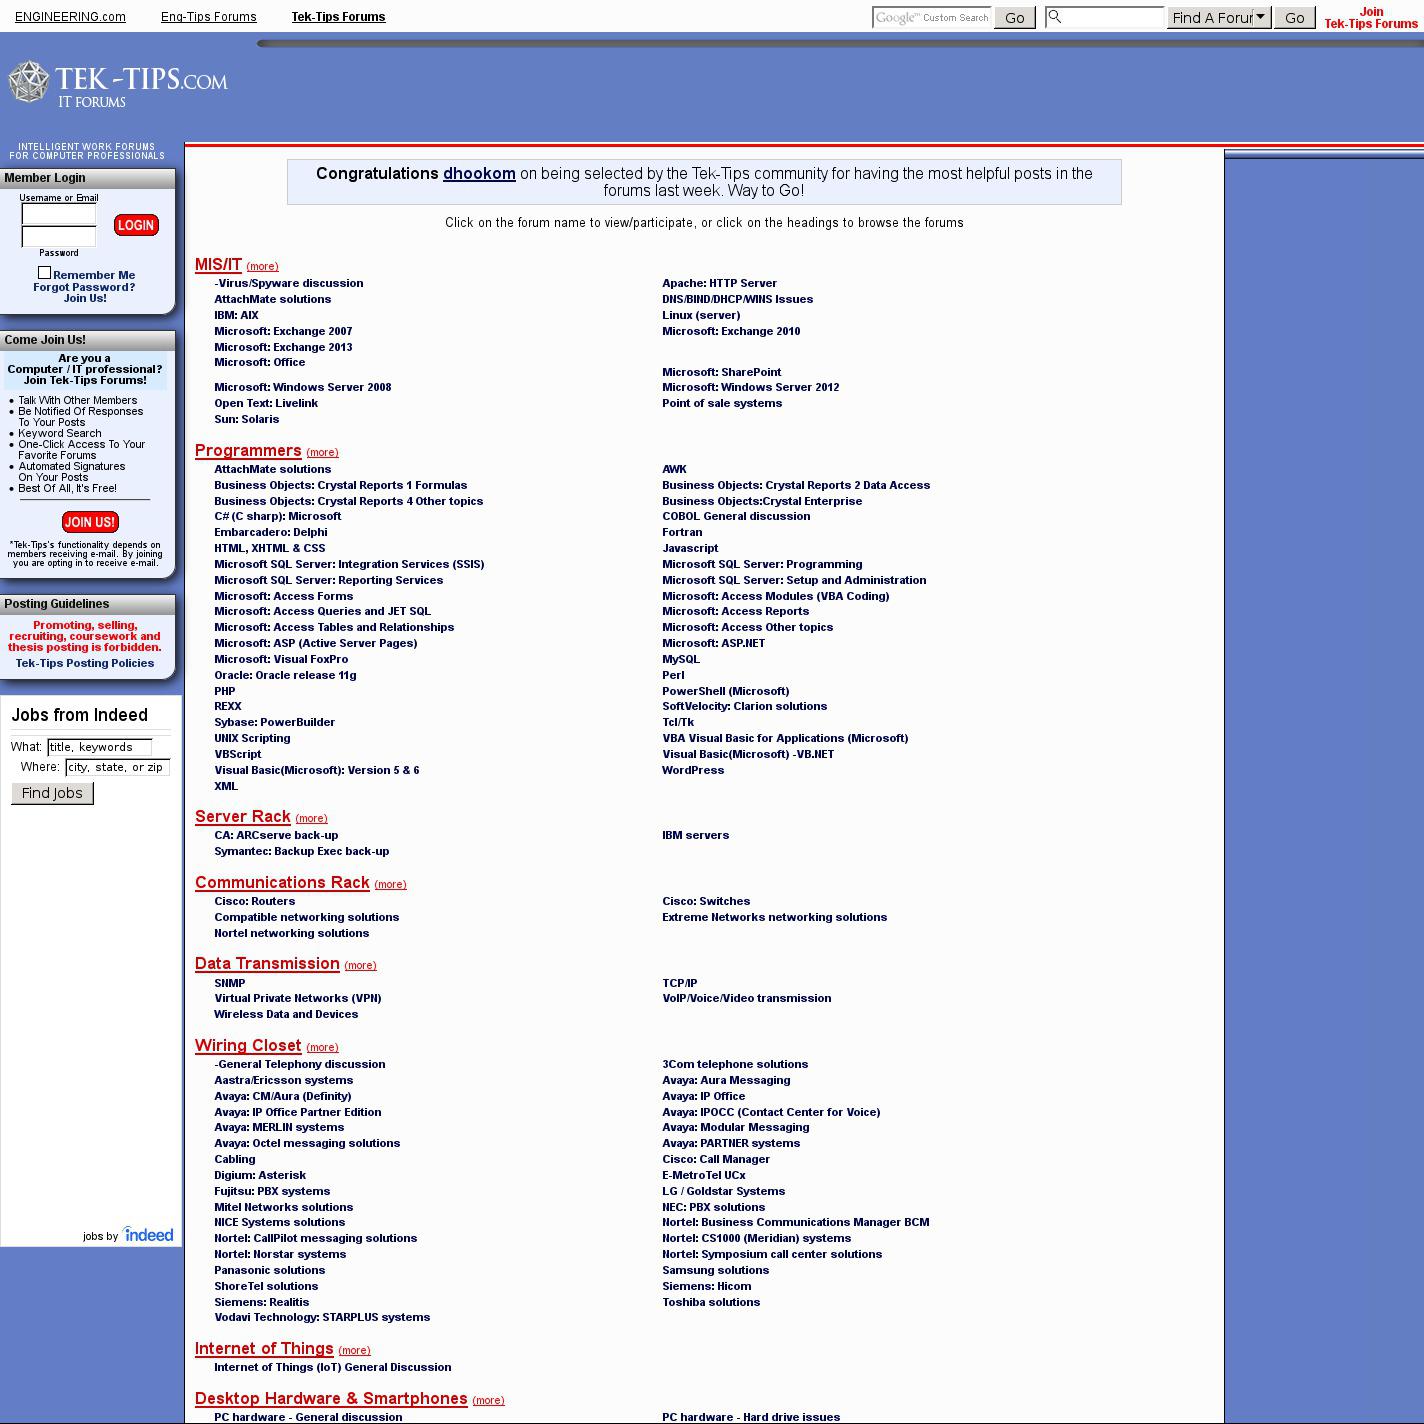Screen dimensions: 1424x1424
Task: Click the red LOGIN button
Action: [x=136, y=225]
